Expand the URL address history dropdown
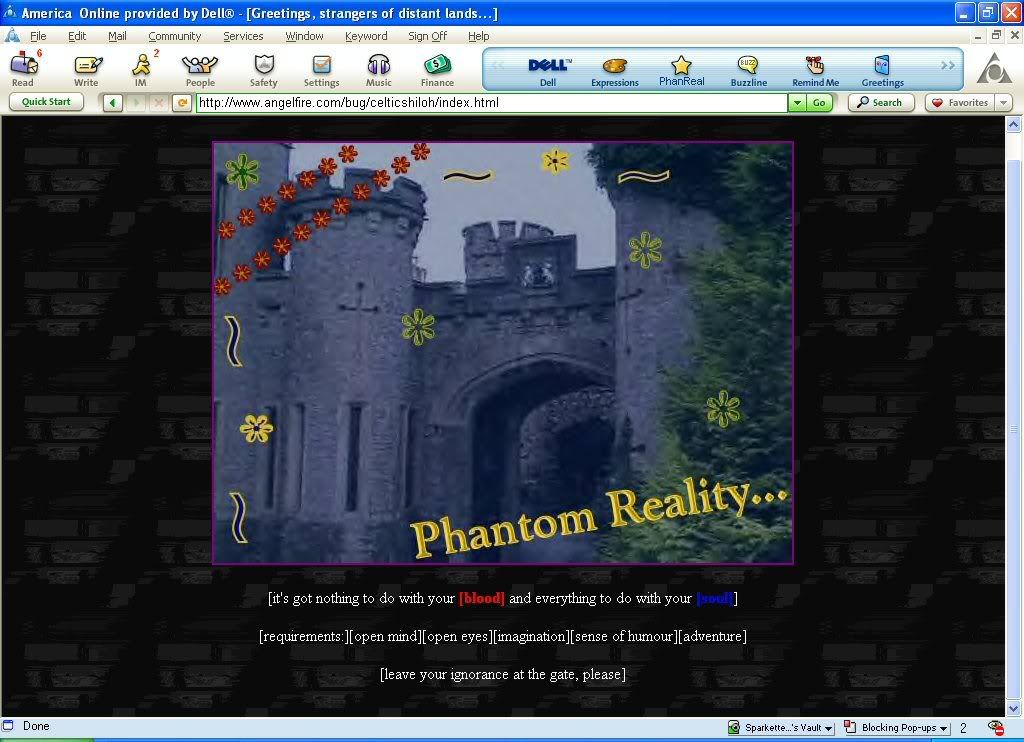The width and height of the screenshot is (1024, 742). pos(797,103)
